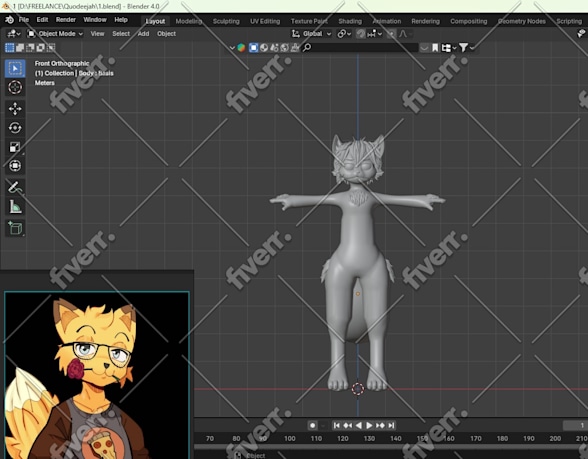Viewport: 588px width, 459px height.
Task: Open the auto keying options dropdown arrow
Action: point(322,426)
